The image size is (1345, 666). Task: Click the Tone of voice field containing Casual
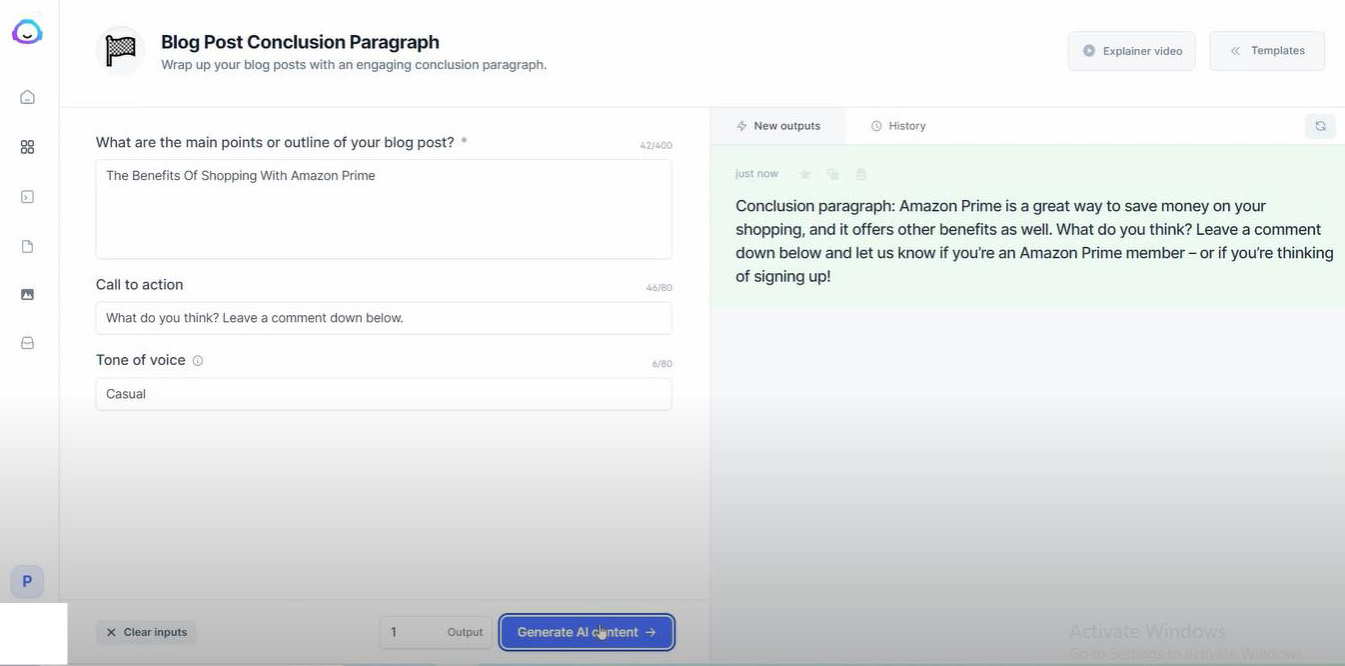384,394
